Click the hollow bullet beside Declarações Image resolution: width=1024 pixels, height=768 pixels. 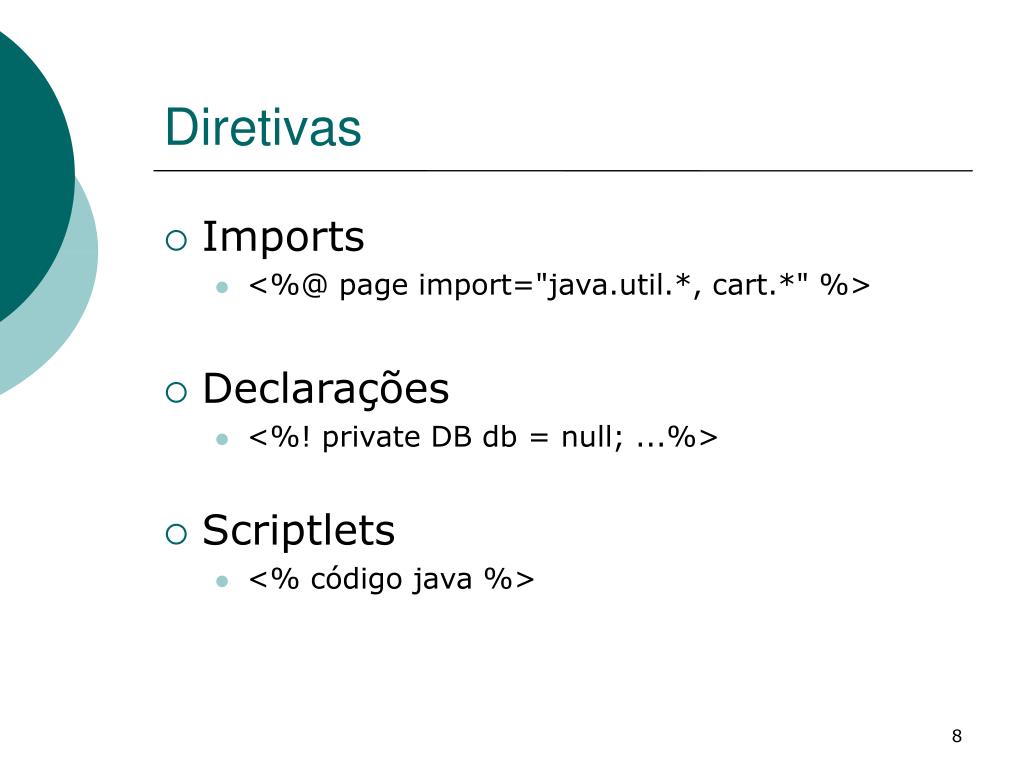pos(176,392)
